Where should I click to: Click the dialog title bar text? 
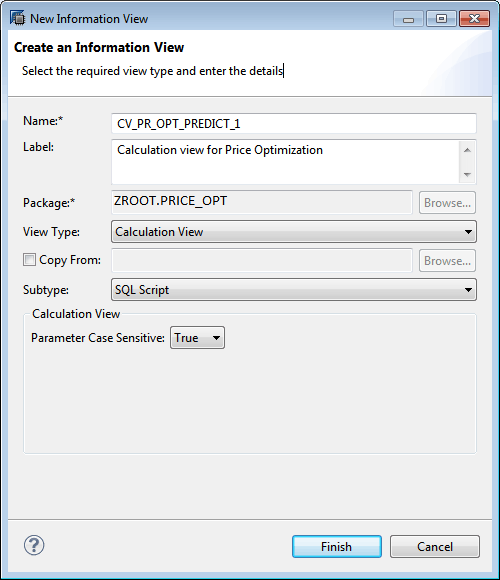[x=89, y=19]
